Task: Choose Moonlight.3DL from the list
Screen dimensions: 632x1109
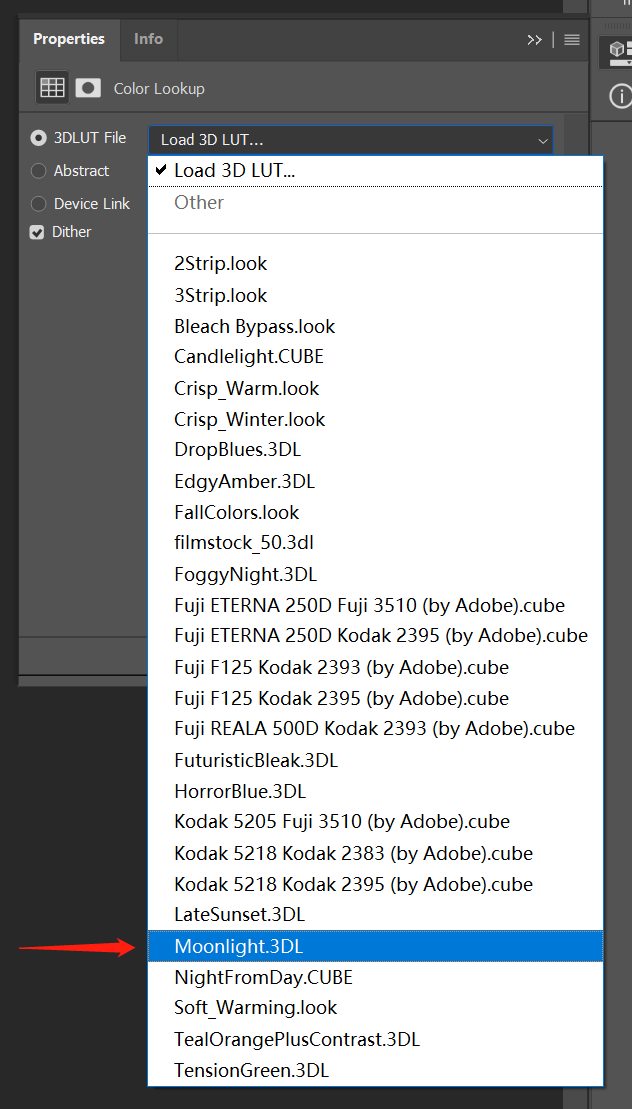Action: 375,946
